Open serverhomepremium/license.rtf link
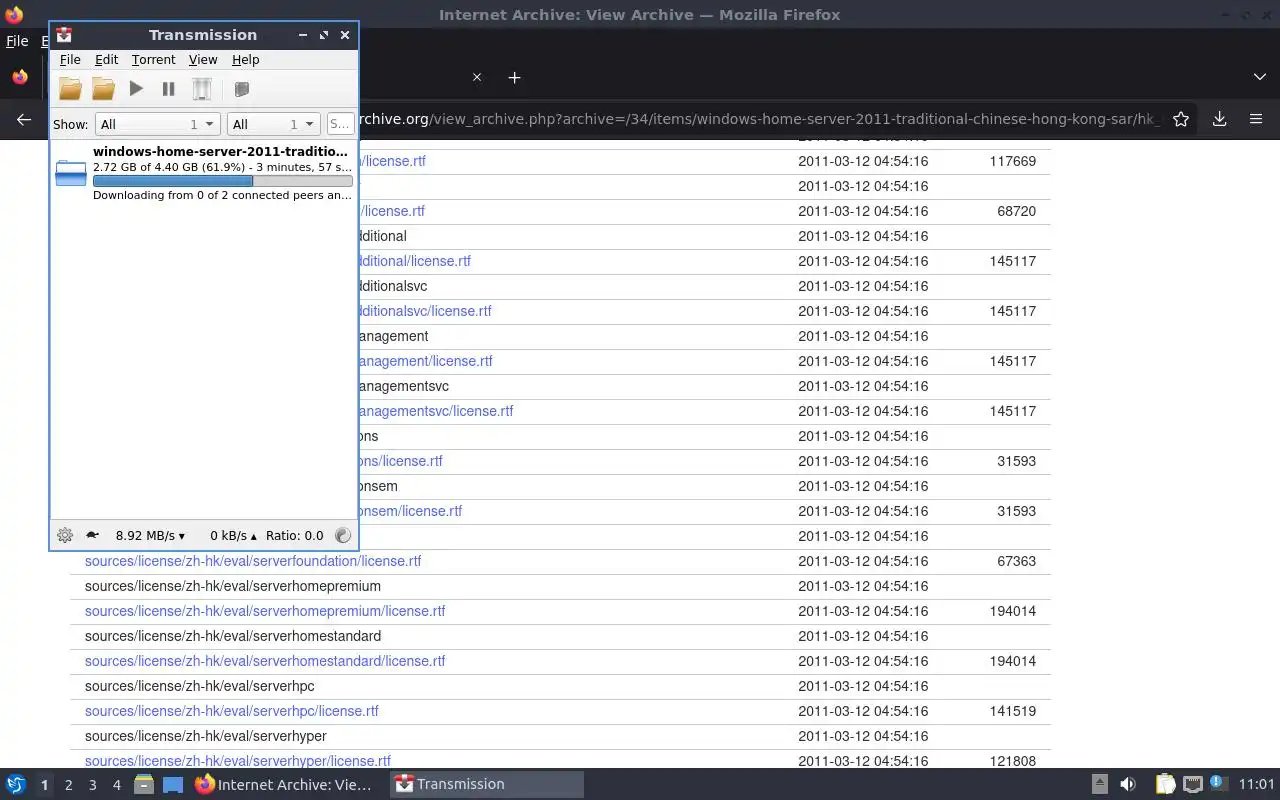 tap(265, 611)
